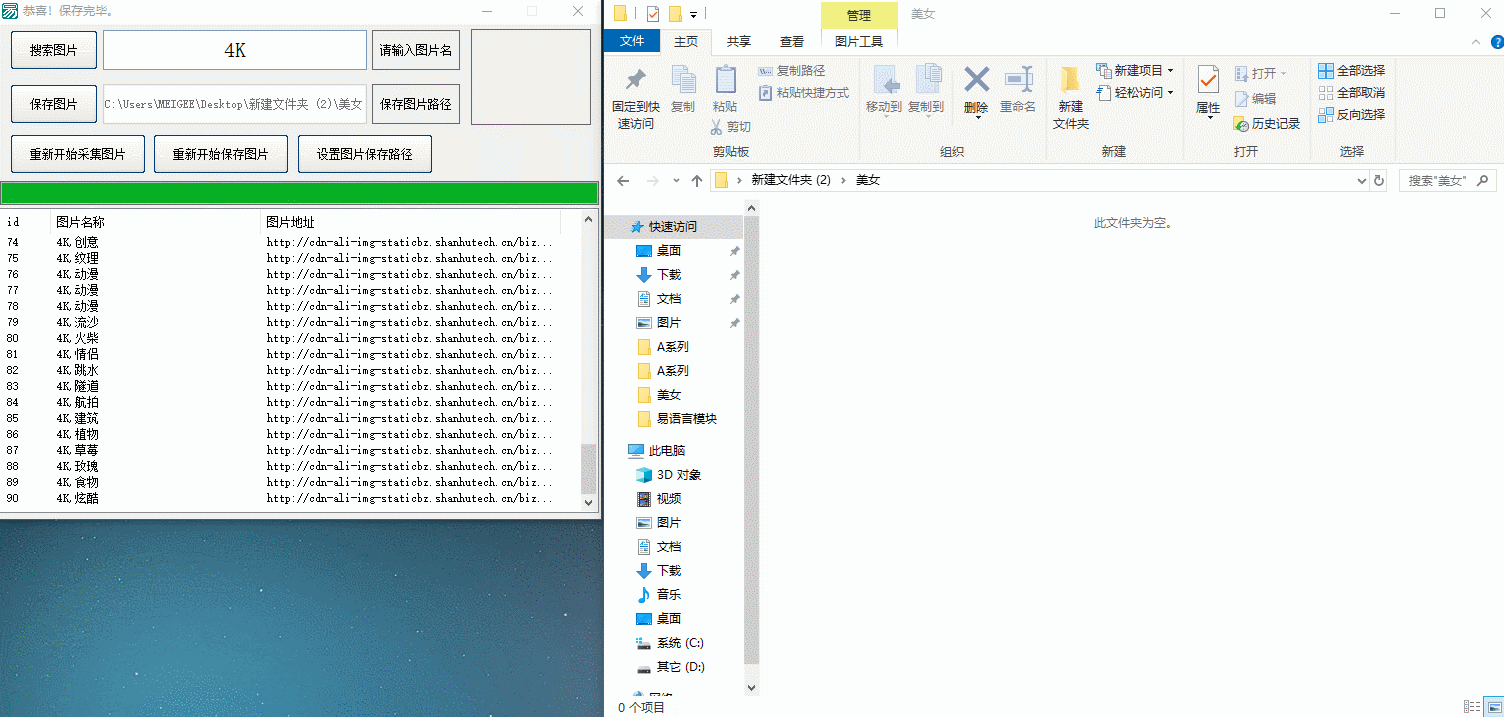Open the address bar history dropdown arrow
Image resolution: width=1504 pixels, height=717 pixels.
tap(1362, 180)
